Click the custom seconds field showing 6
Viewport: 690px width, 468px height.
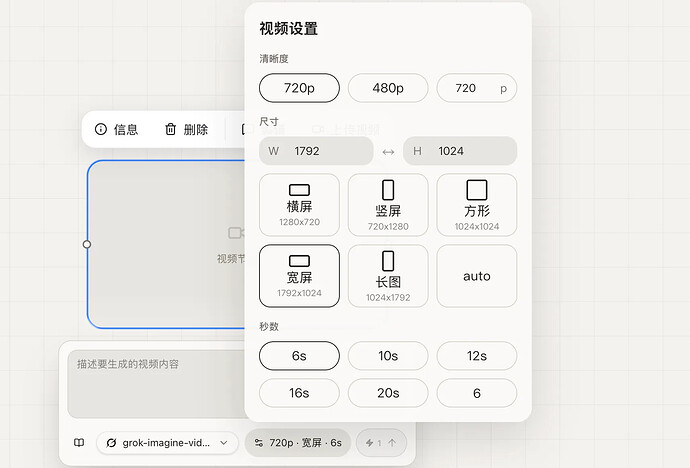pyautogui.click(x=477, y=393)
